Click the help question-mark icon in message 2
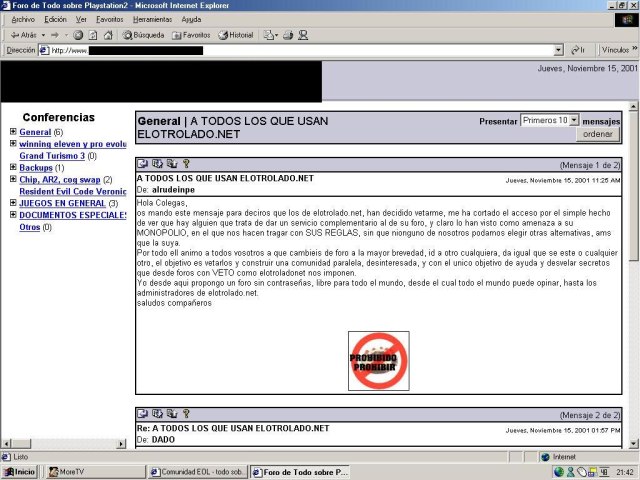Image resolution: width=640 pixels, height=480 pixels. 186,414
